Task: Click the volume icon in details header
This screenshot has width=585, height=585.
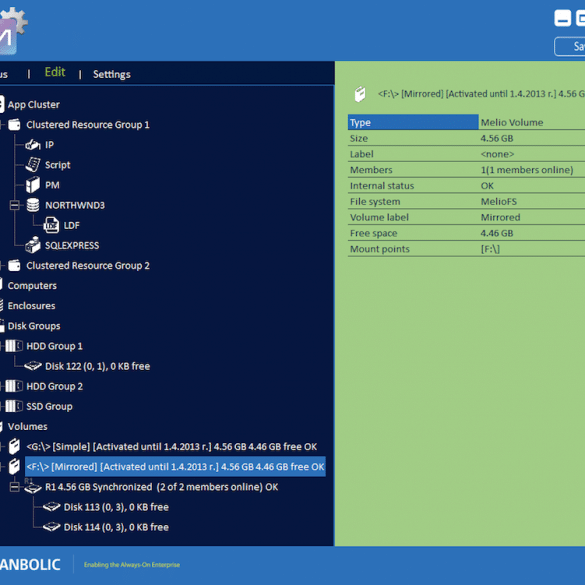Action: (x=360, y=94)
